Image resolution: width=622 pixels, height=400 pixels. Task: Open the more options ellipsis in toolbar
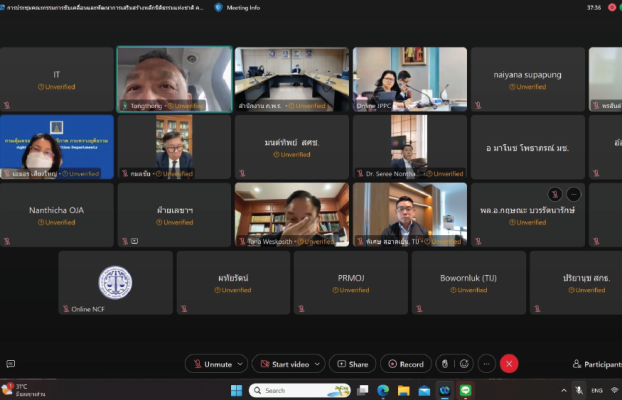(x=486, y=364)
